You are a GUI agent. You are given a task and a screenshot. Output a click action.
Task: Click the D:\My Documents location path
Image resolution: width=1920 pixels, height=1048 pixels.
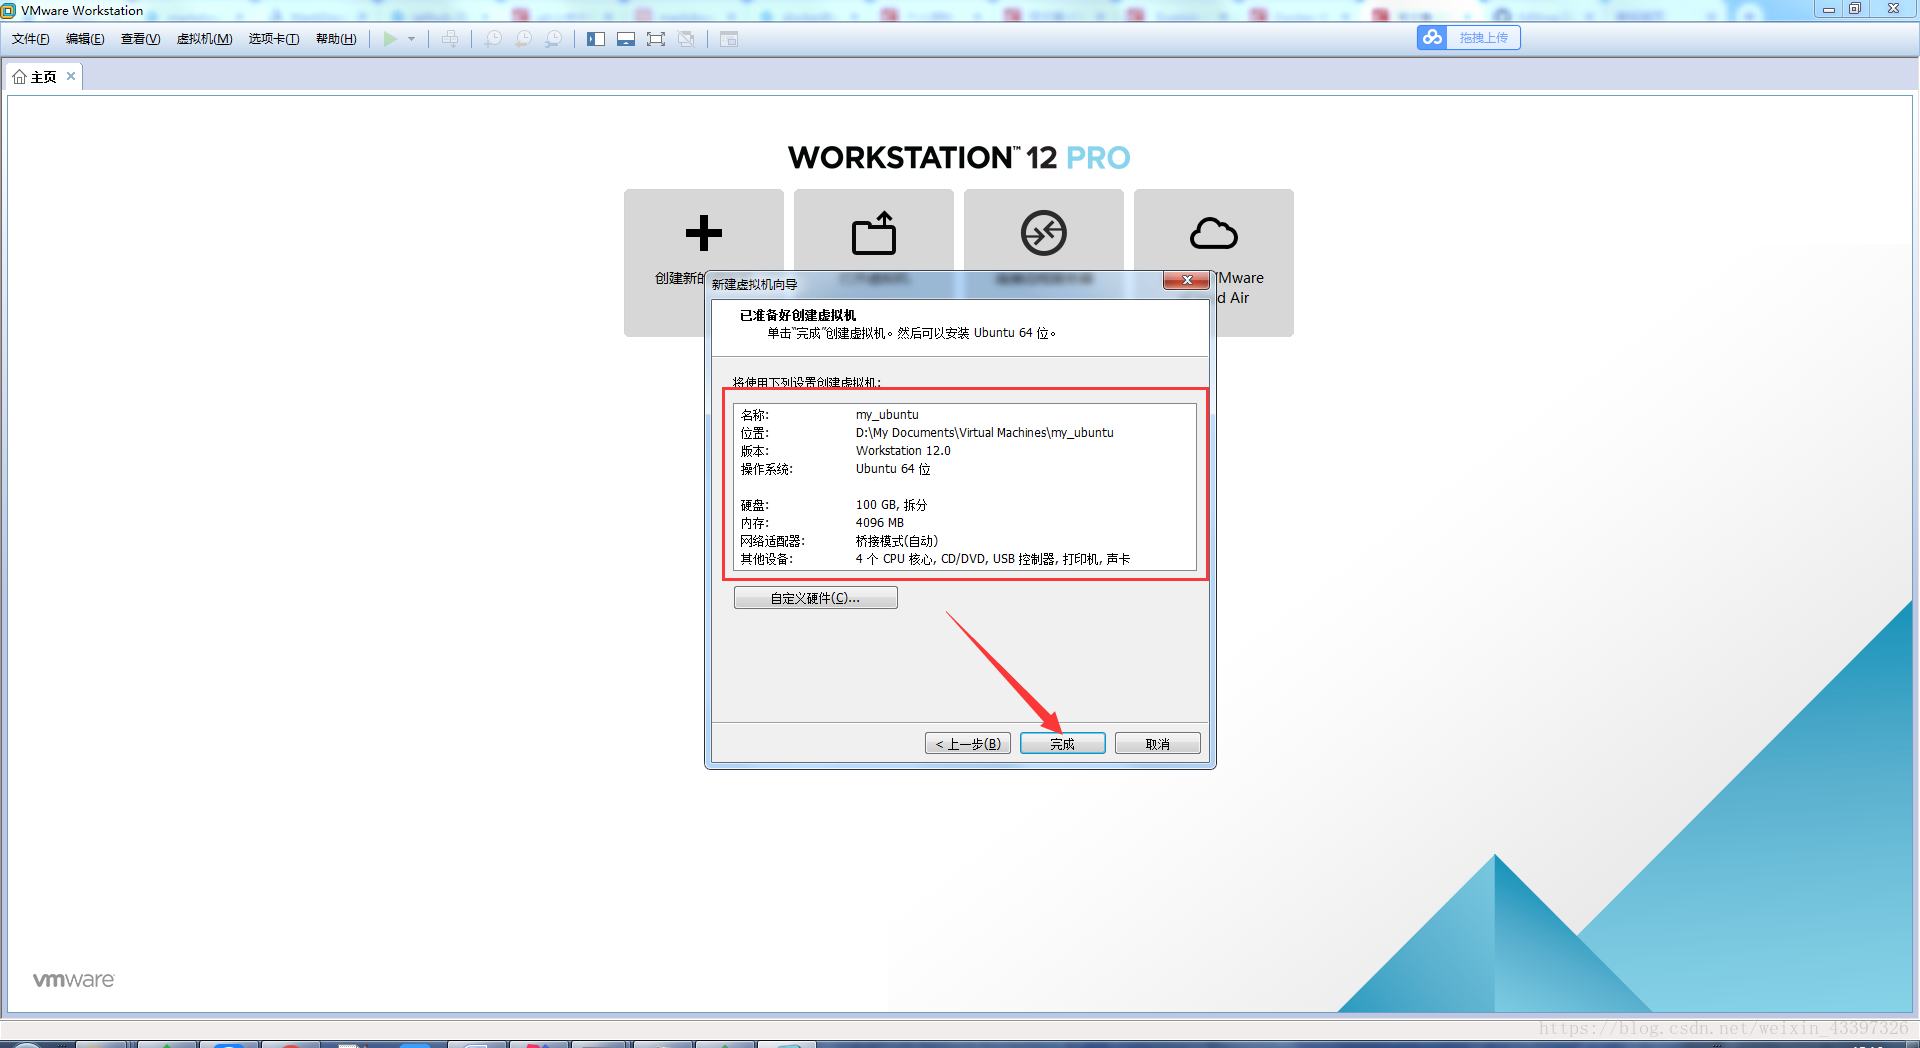[x=984, y=433]
